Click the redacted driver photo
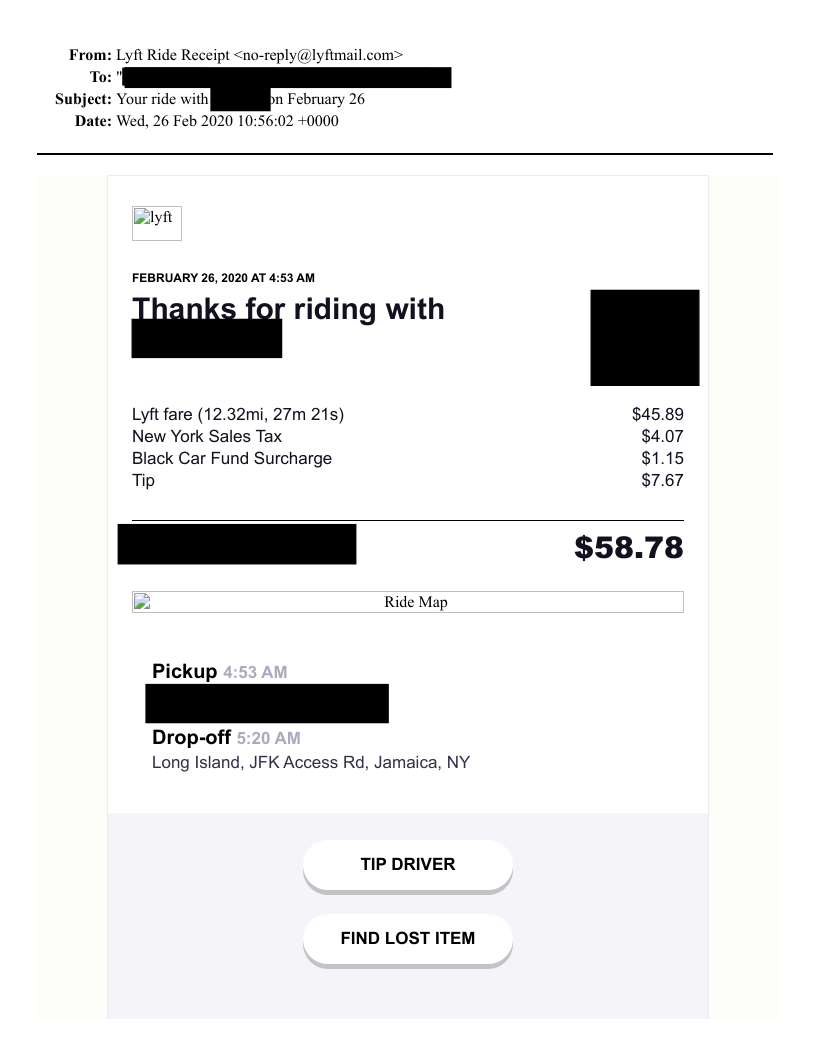The image size is (816, 1056). [644, 337]
